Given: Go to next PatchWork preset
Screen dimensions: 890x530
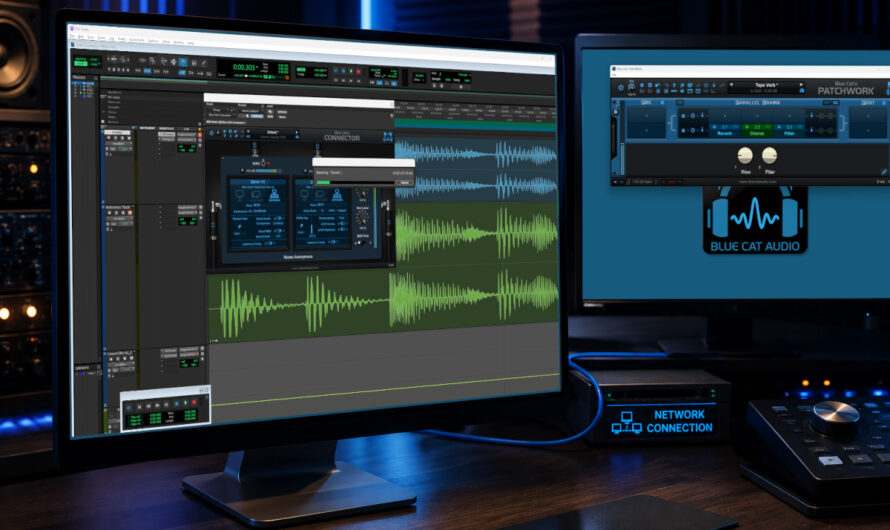Looking at the screenshot, I should click(801, 85).
